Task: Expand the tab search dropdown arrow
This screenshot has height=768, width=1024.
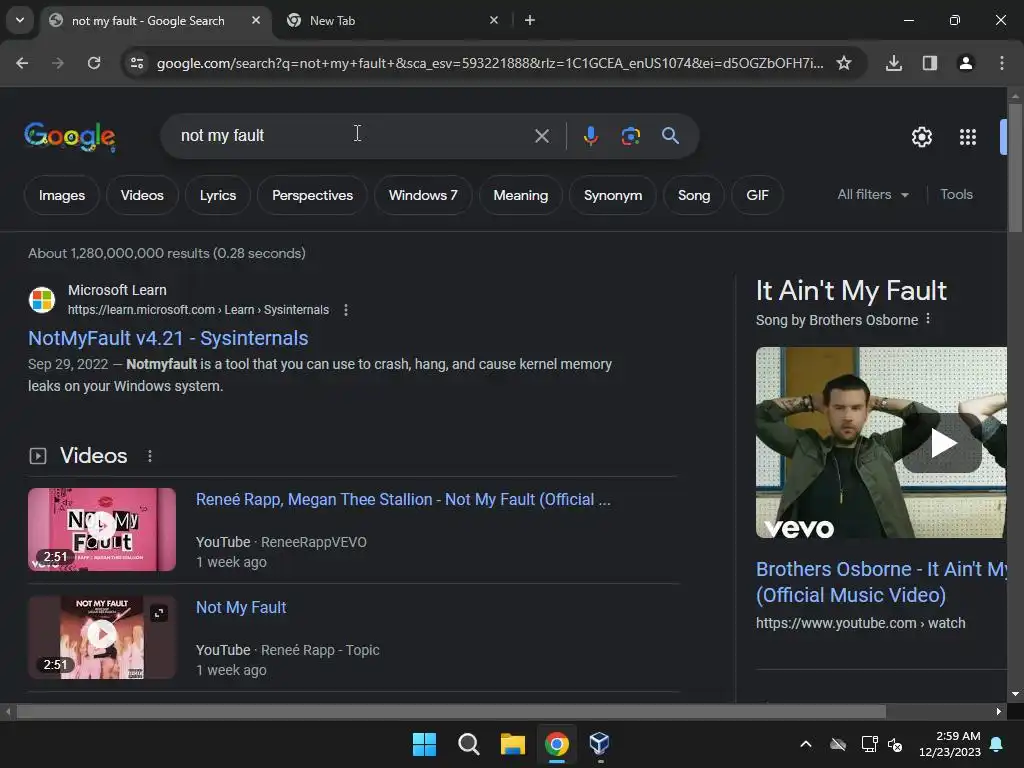Action: point(20,20)
